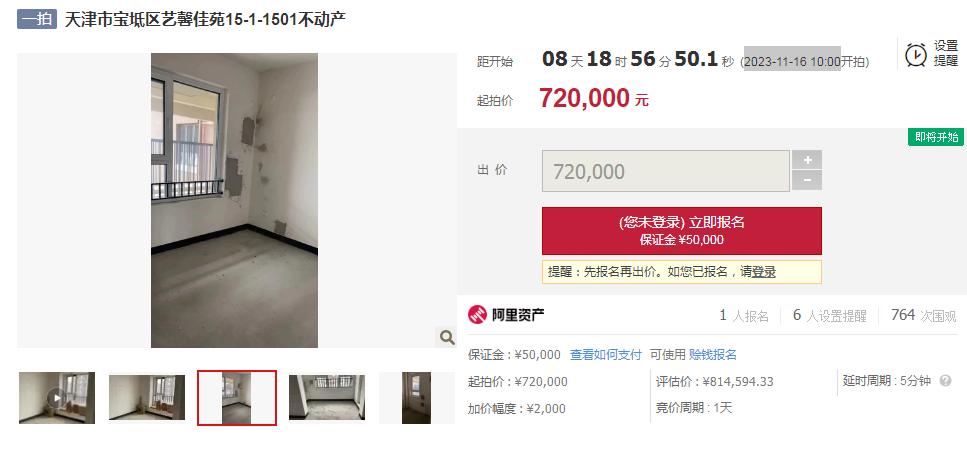
Task: Click the 阿里资产 logo icon
Action: [x=477, y=315]
